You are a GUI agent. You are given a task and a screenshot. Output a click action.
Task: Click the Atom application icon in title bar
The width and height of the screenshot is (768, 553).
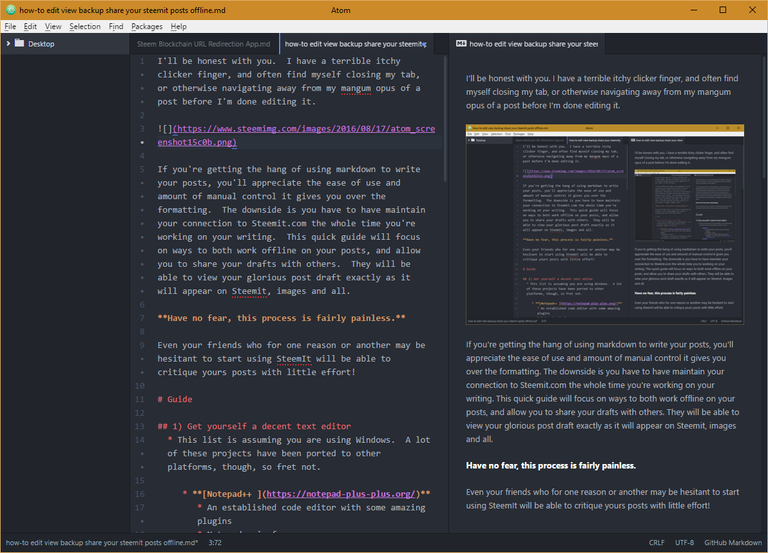[10, 10]
